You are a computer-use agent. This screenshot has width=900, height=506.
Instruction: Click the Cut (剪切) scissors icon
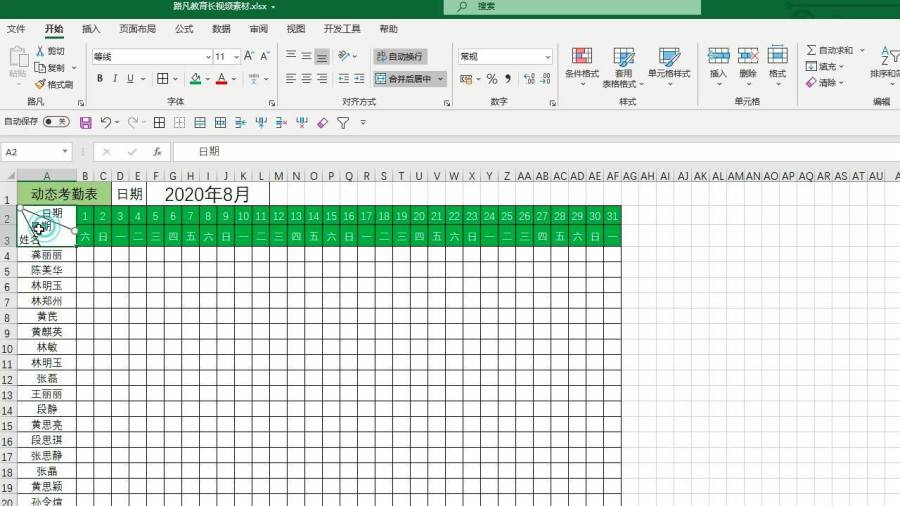(x=40, y=51)
